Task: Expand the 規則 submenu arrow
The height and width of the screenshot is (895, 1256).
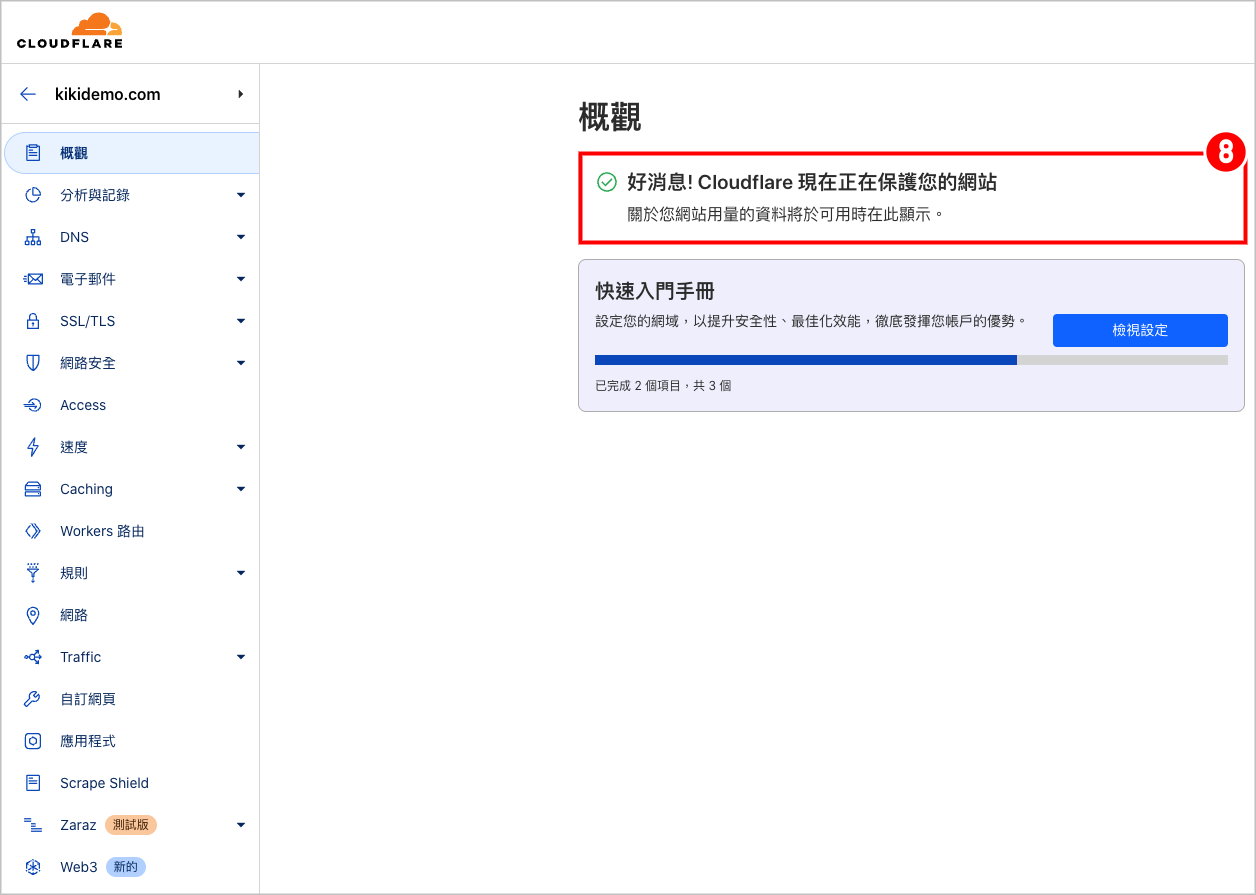Action: (x=241, y=573)
